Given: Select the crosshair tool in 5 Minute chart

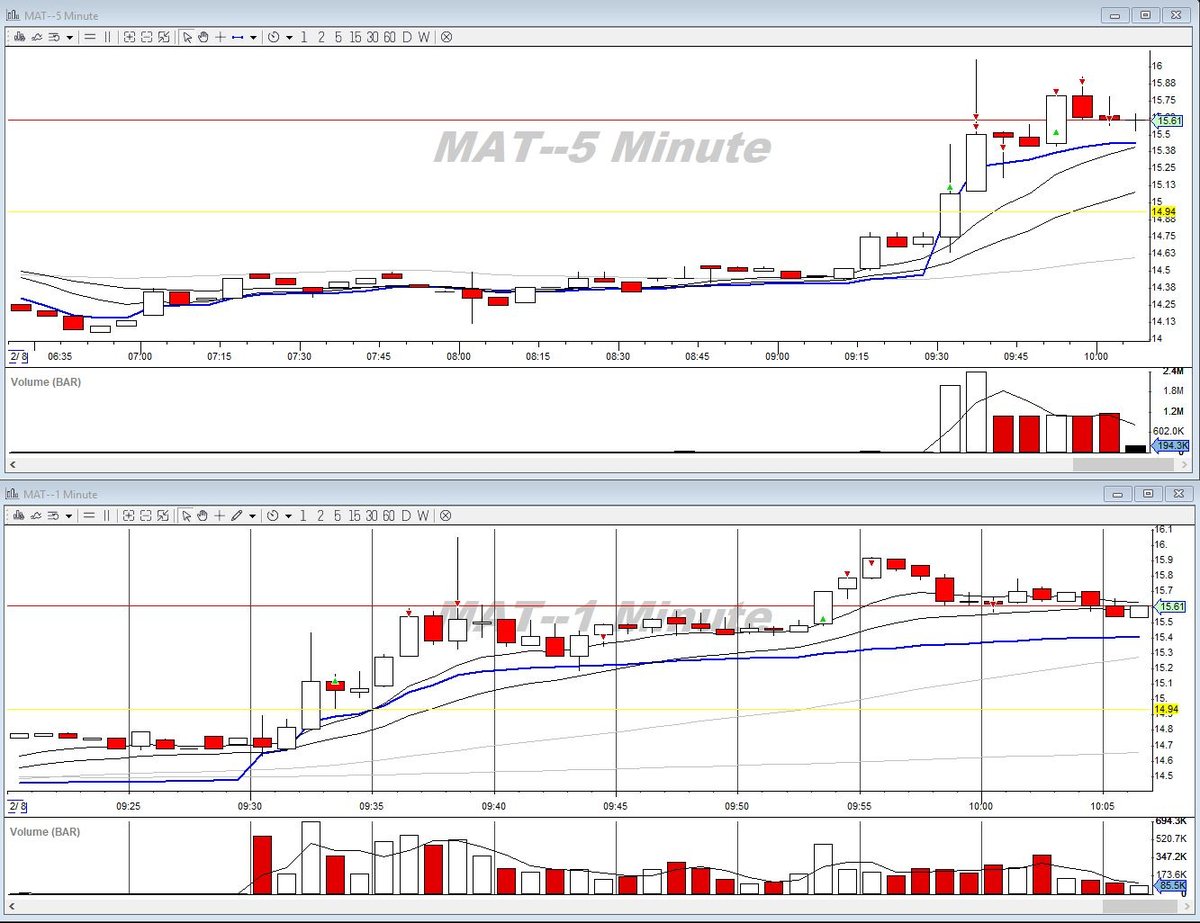Looking at the screenshot, I should [220, 37].
